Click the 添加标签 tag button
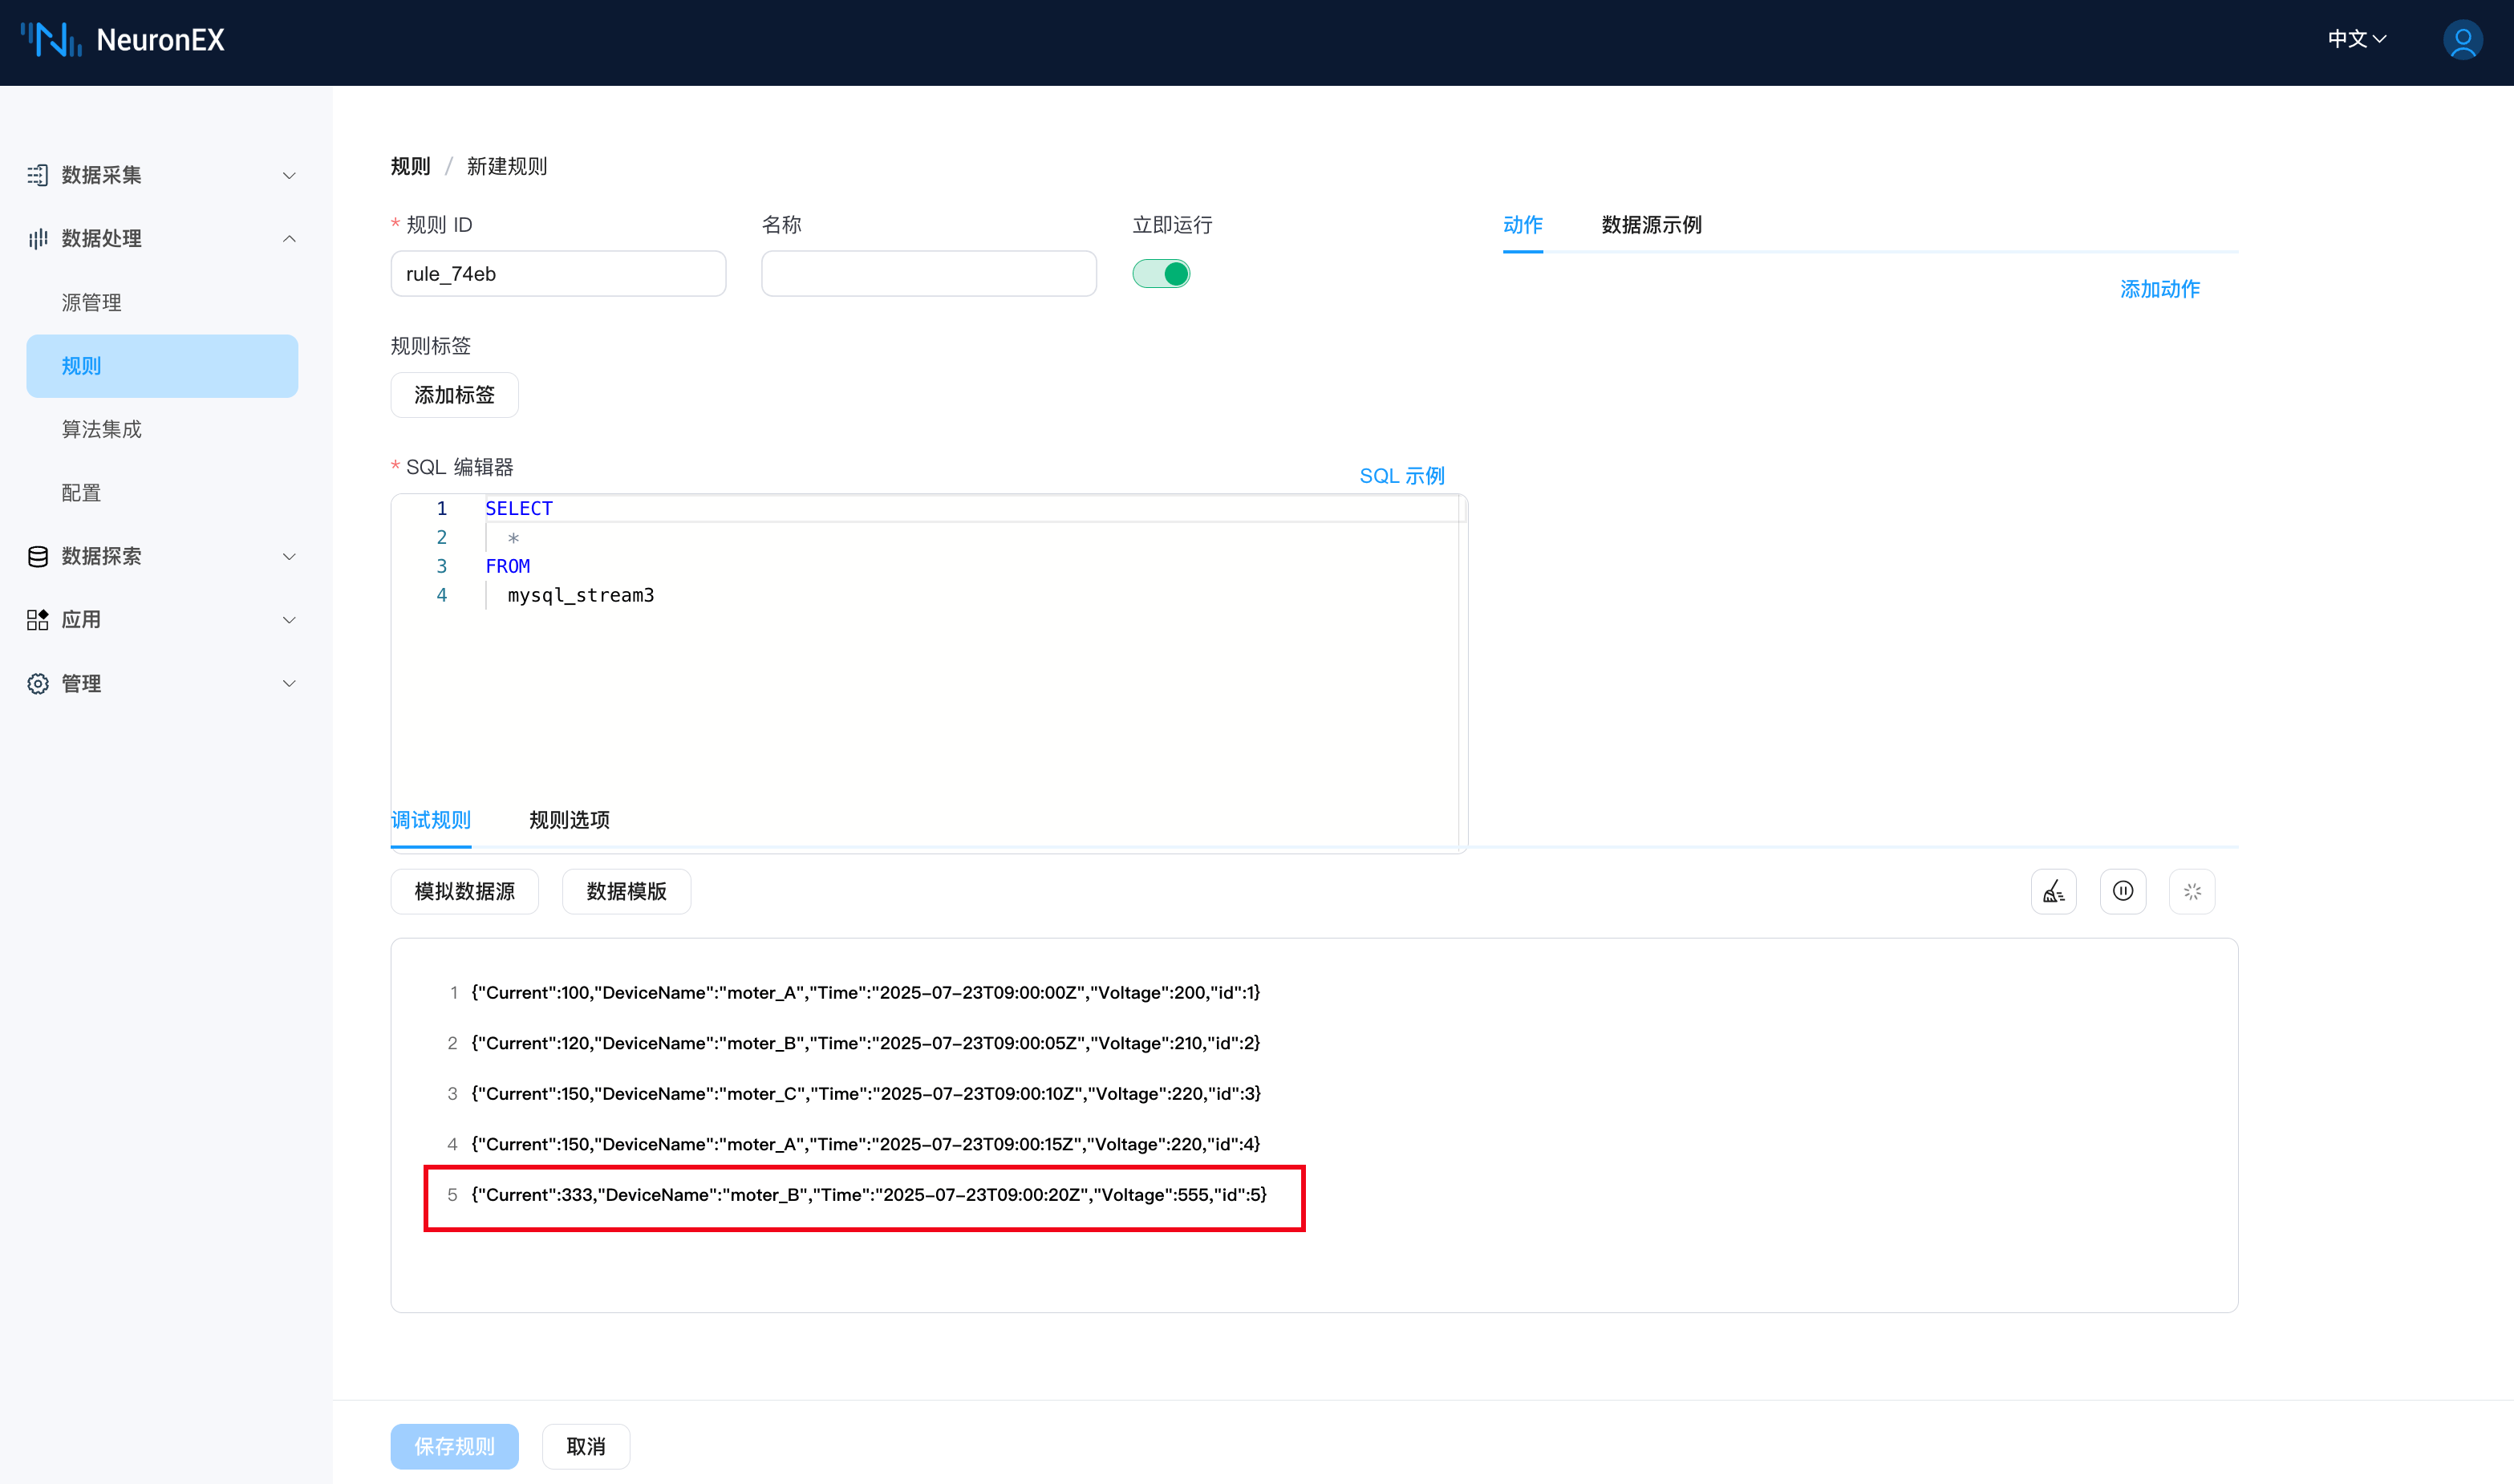Viewport: 2514px width, 1484px height. 454,394
